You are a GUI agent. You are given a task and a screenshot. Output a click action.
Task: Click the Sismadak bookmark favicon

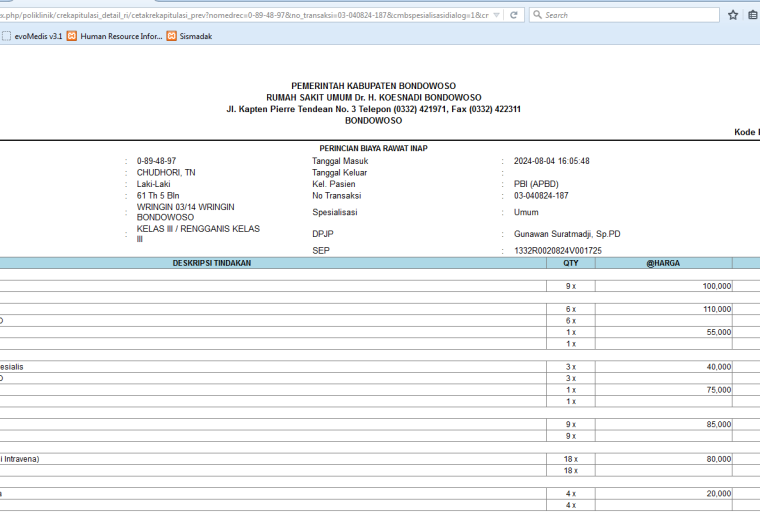click(172, 36)
